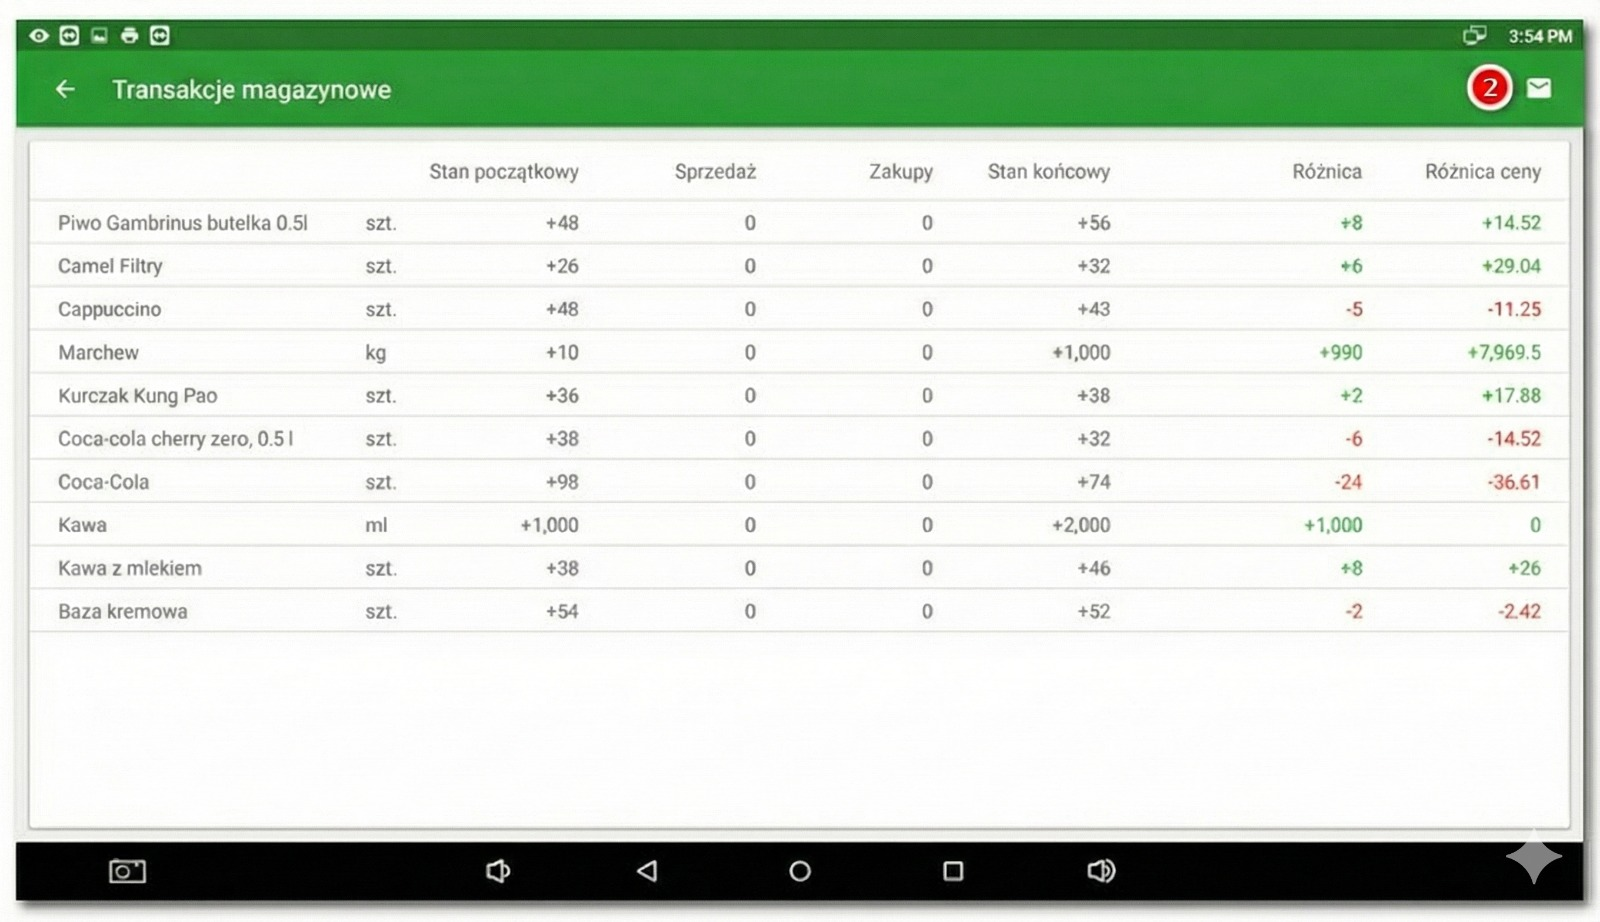The image size is (1600, 922).
Task: Open recent apps square button
Action: (x=953, y=871)
